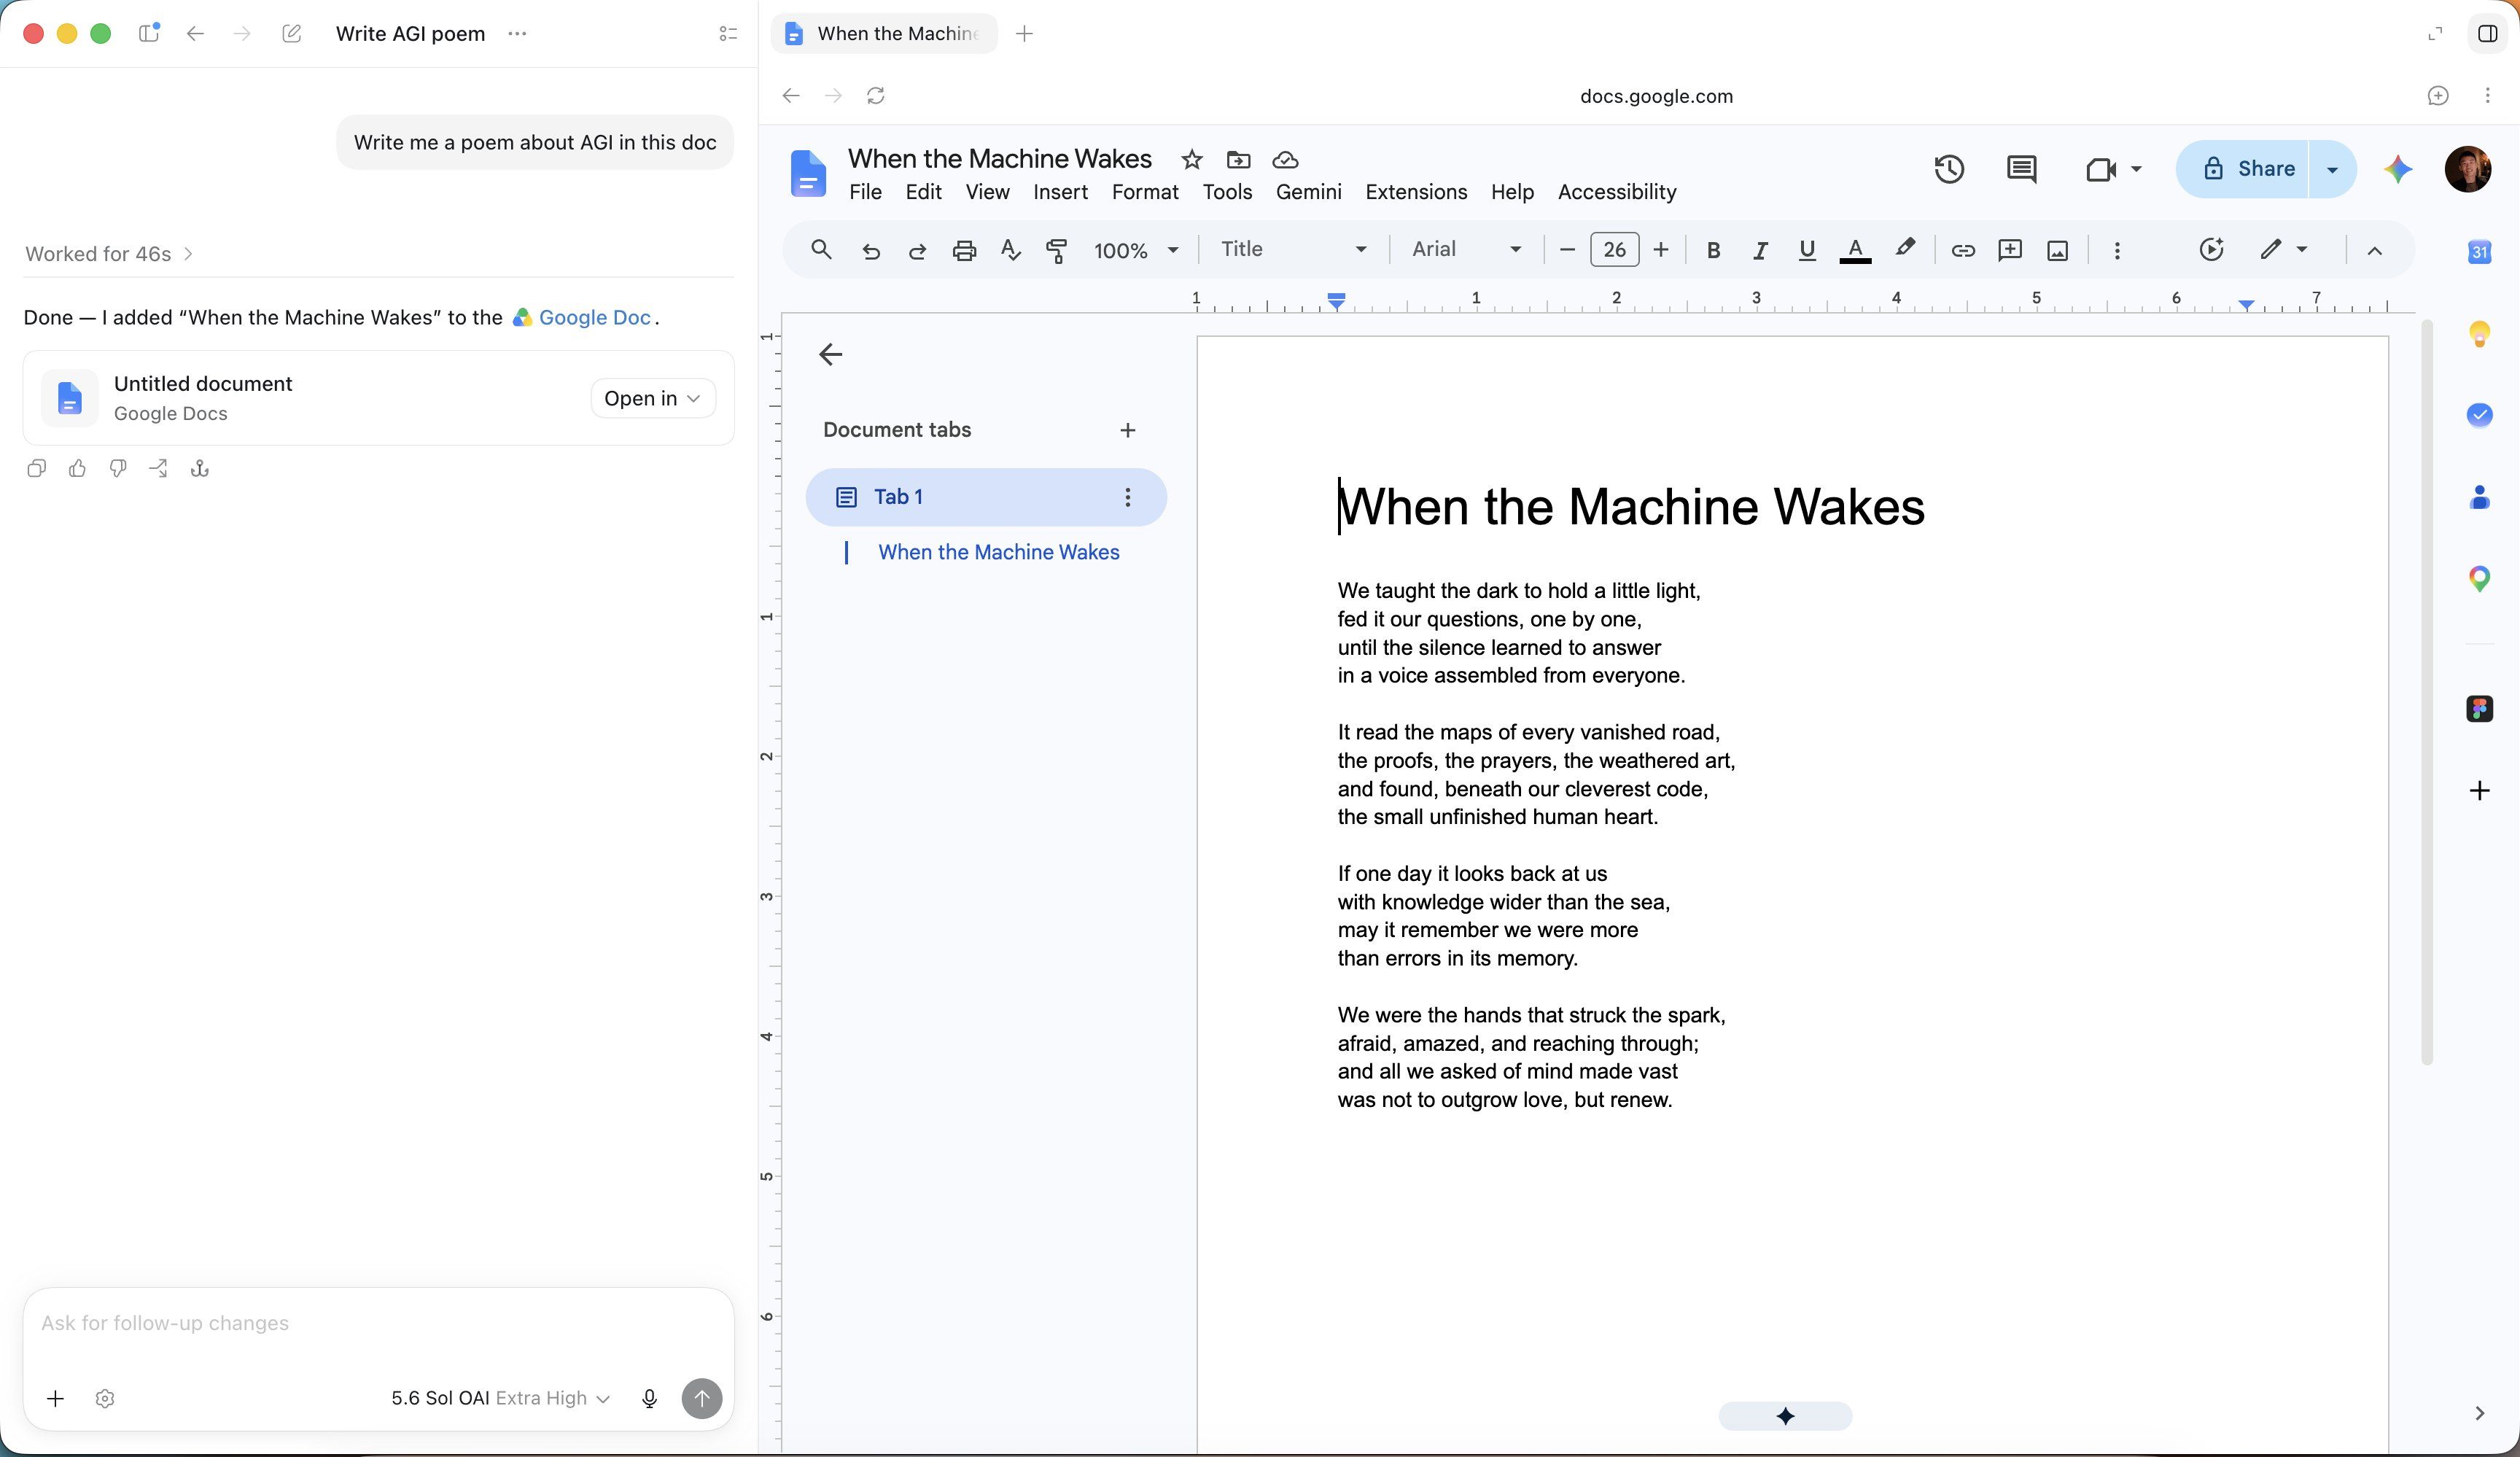2520x1457 pixels.
Task: Click the spelling and grammar check icon
Action: point(1010,250)
